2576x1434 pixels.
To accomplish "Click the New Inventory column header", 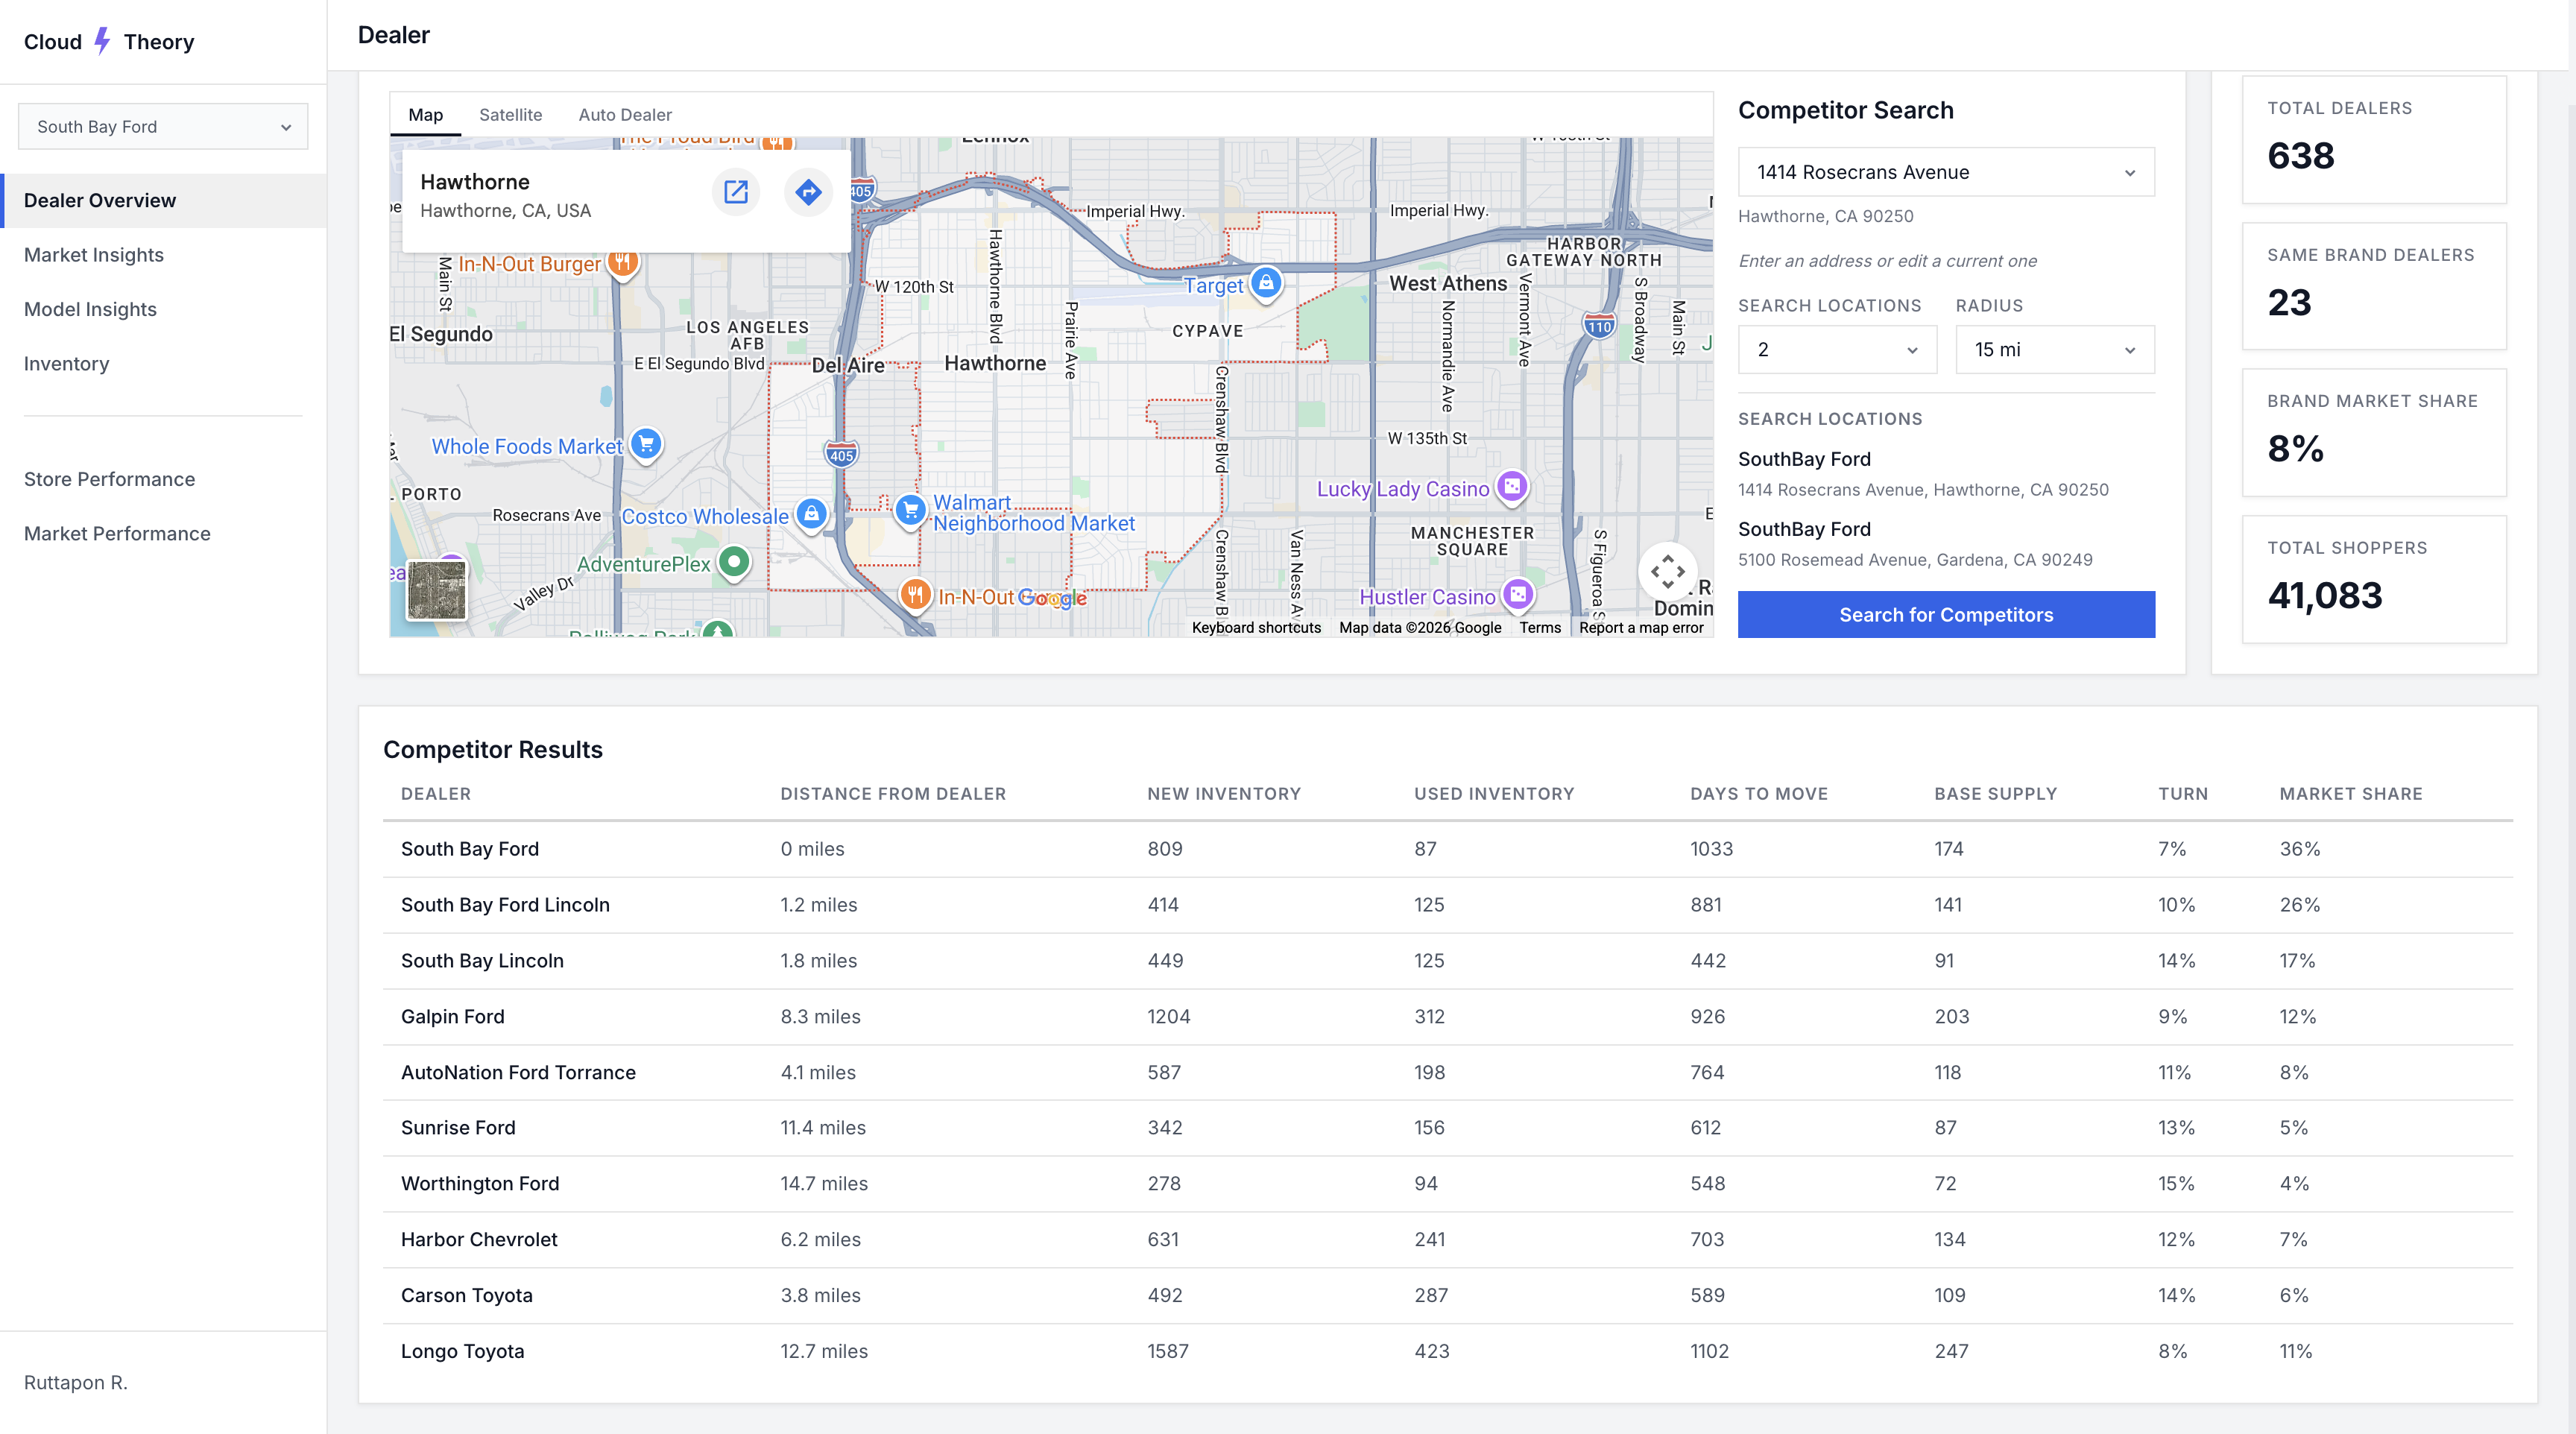I will [1224, 794].
